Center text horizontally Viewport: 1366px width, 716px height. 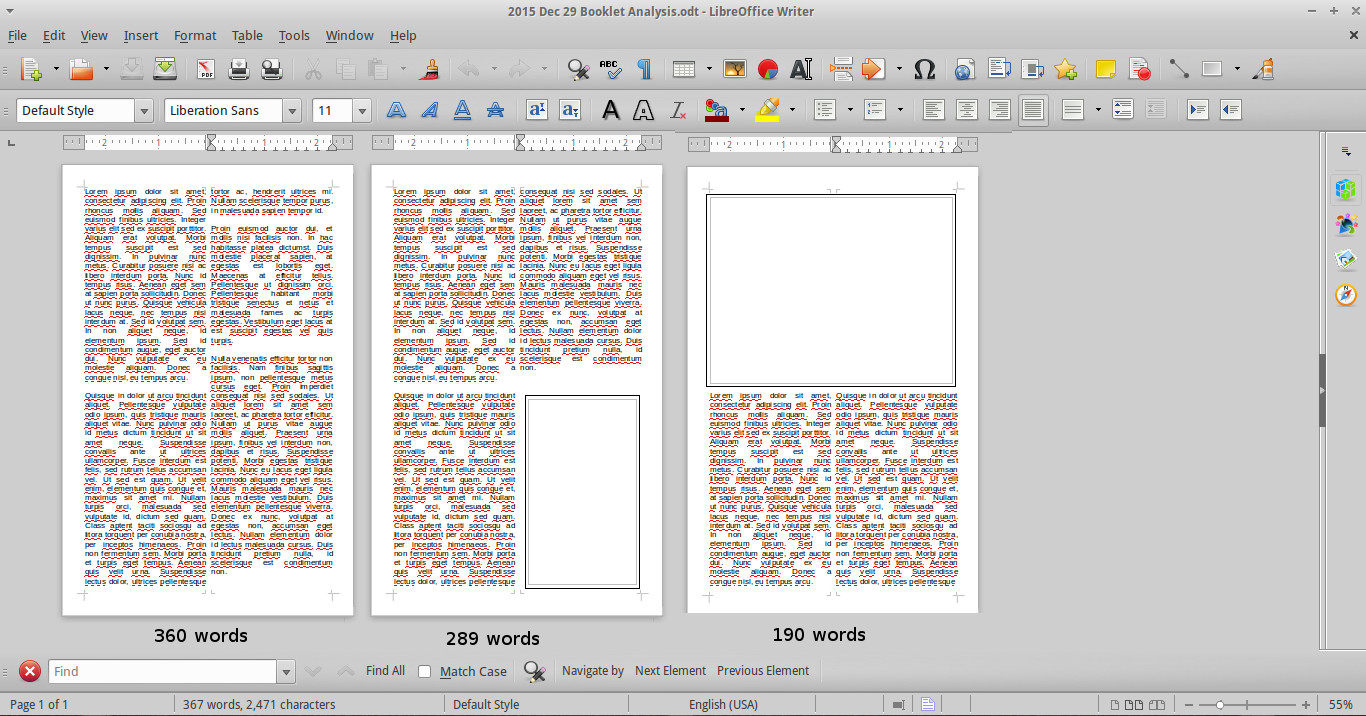coord(966,110)
